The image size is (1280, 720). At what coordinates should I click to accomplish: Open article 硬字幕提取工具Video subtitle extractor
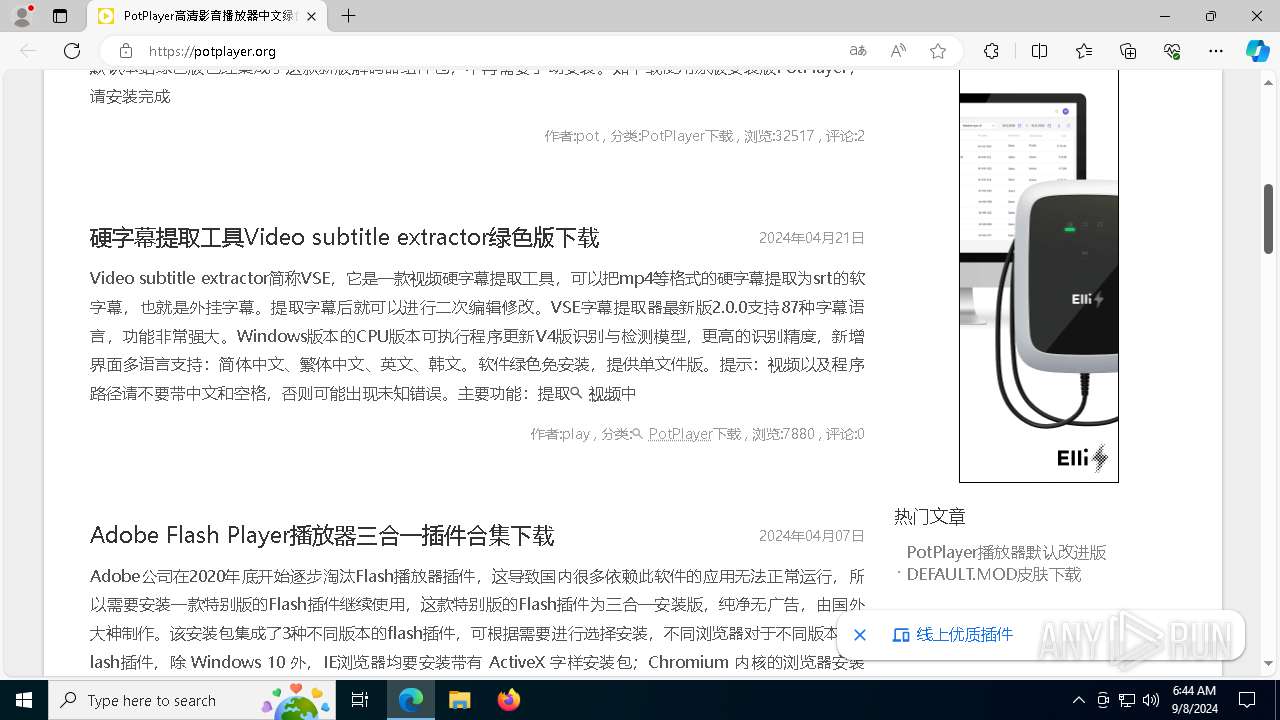tap(344, 238)
